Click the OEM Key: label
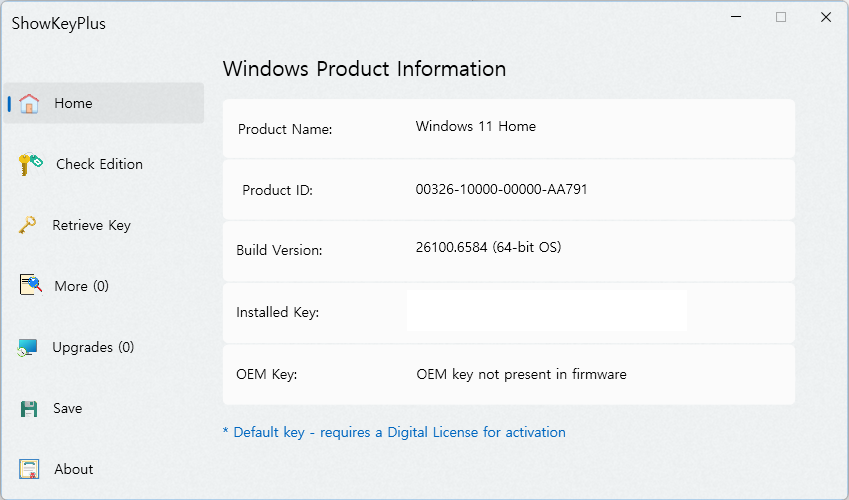The height and width of the screenshot is (500, 849). click(x=266, y=374)
